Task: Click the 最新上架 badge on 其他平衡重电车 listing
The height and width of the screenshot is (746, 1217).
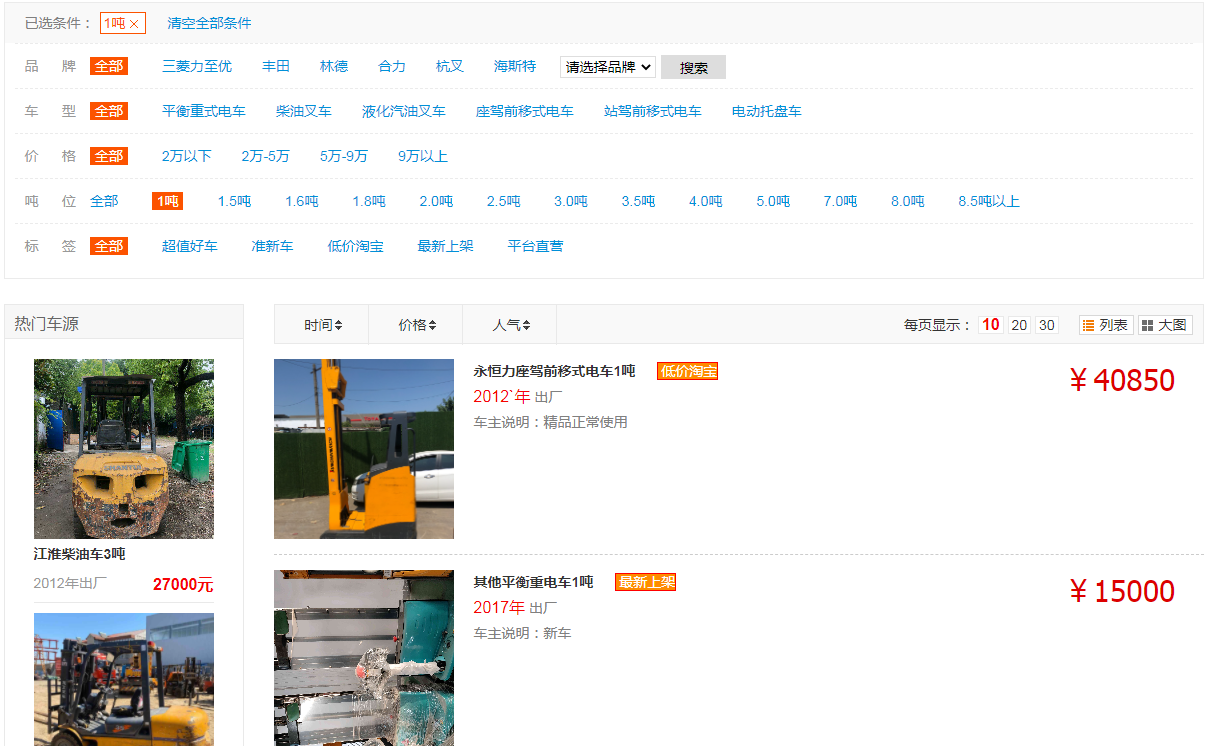Action: tap(645, 582)
